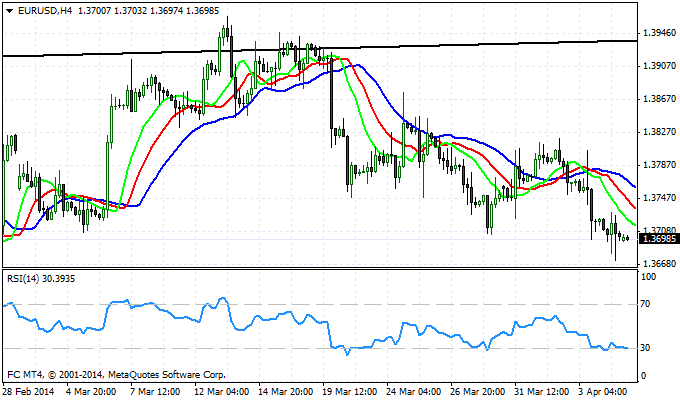Click the RSI(14) 30.3935 indicator label
The width and height of the screenshot is (680, 400).
(x=41, y=279)
